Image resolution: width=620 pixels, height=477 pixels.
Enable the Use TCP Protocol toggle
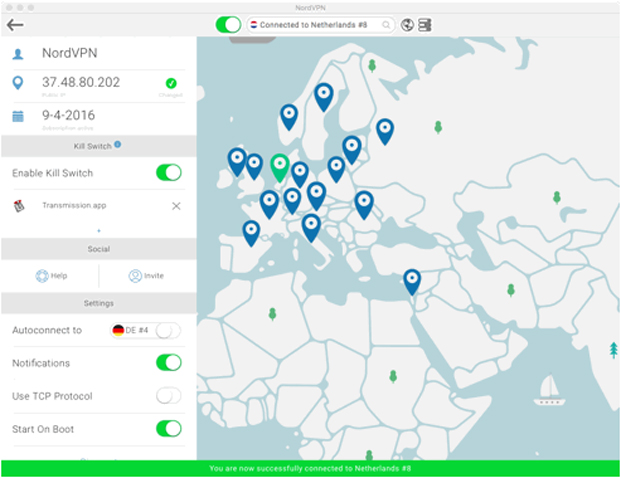pyautogui.click(x=168, y=396)
